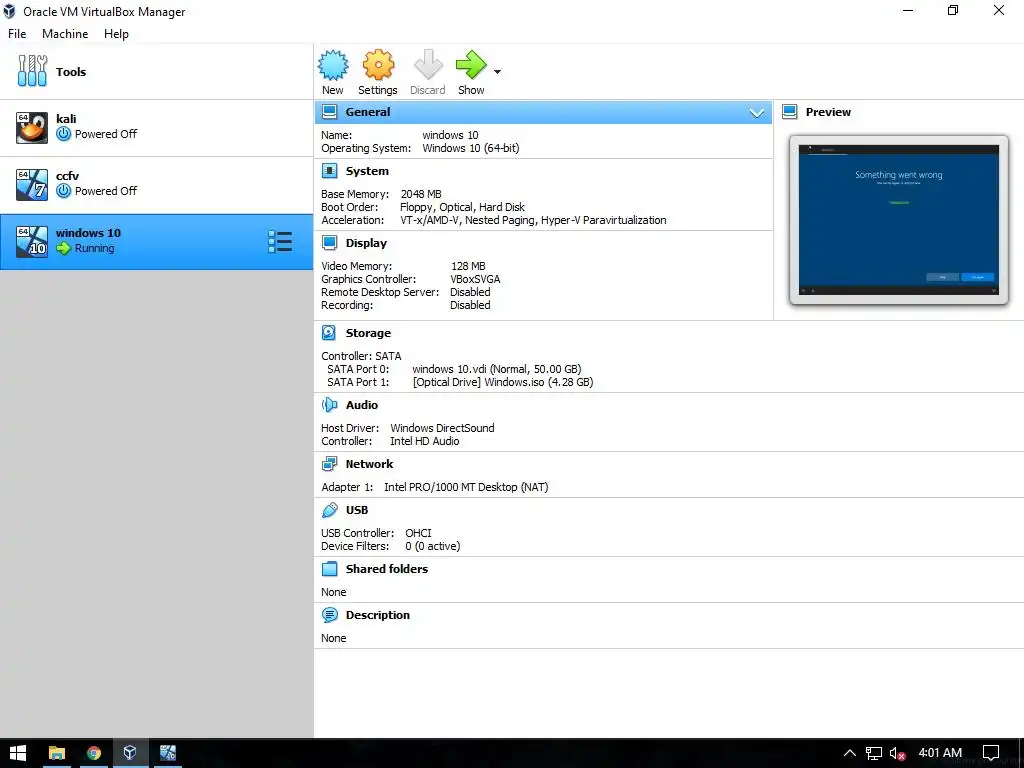Click the USB section icon

[x=330, y=510]
